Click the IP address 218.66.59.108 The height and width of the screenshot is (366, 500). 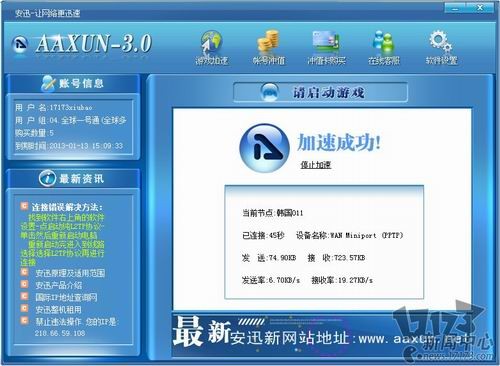coord(60,333)
